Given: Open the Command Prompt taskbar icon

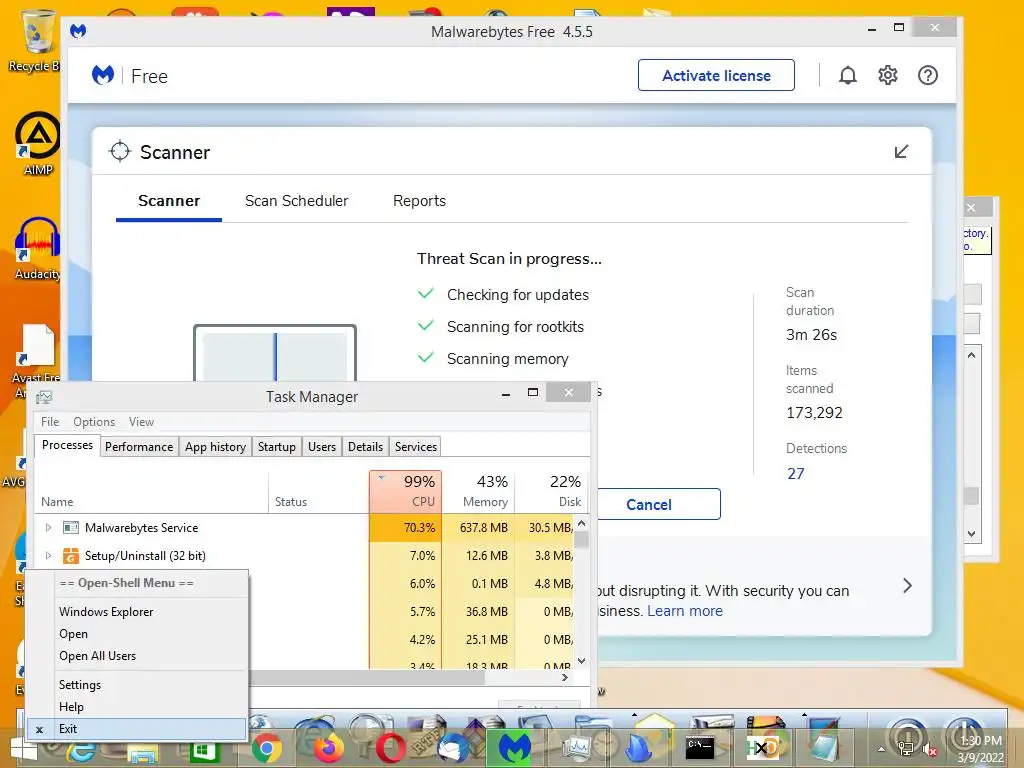Looking at the screenshot, I should (x=699, y=748).
